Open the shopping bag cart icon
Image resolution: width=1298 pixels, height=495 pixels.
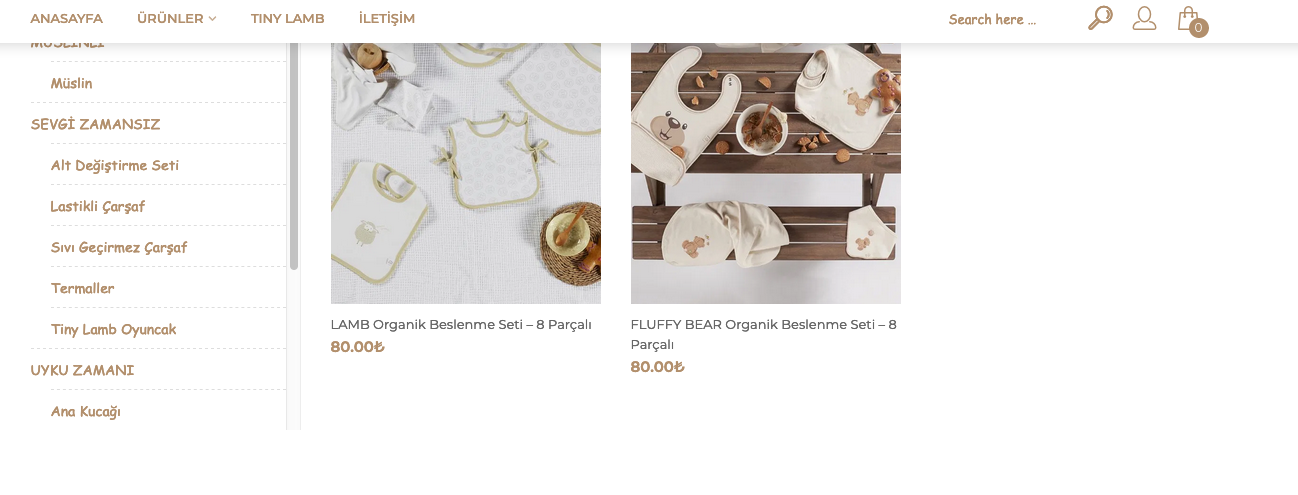[1187, 17]
